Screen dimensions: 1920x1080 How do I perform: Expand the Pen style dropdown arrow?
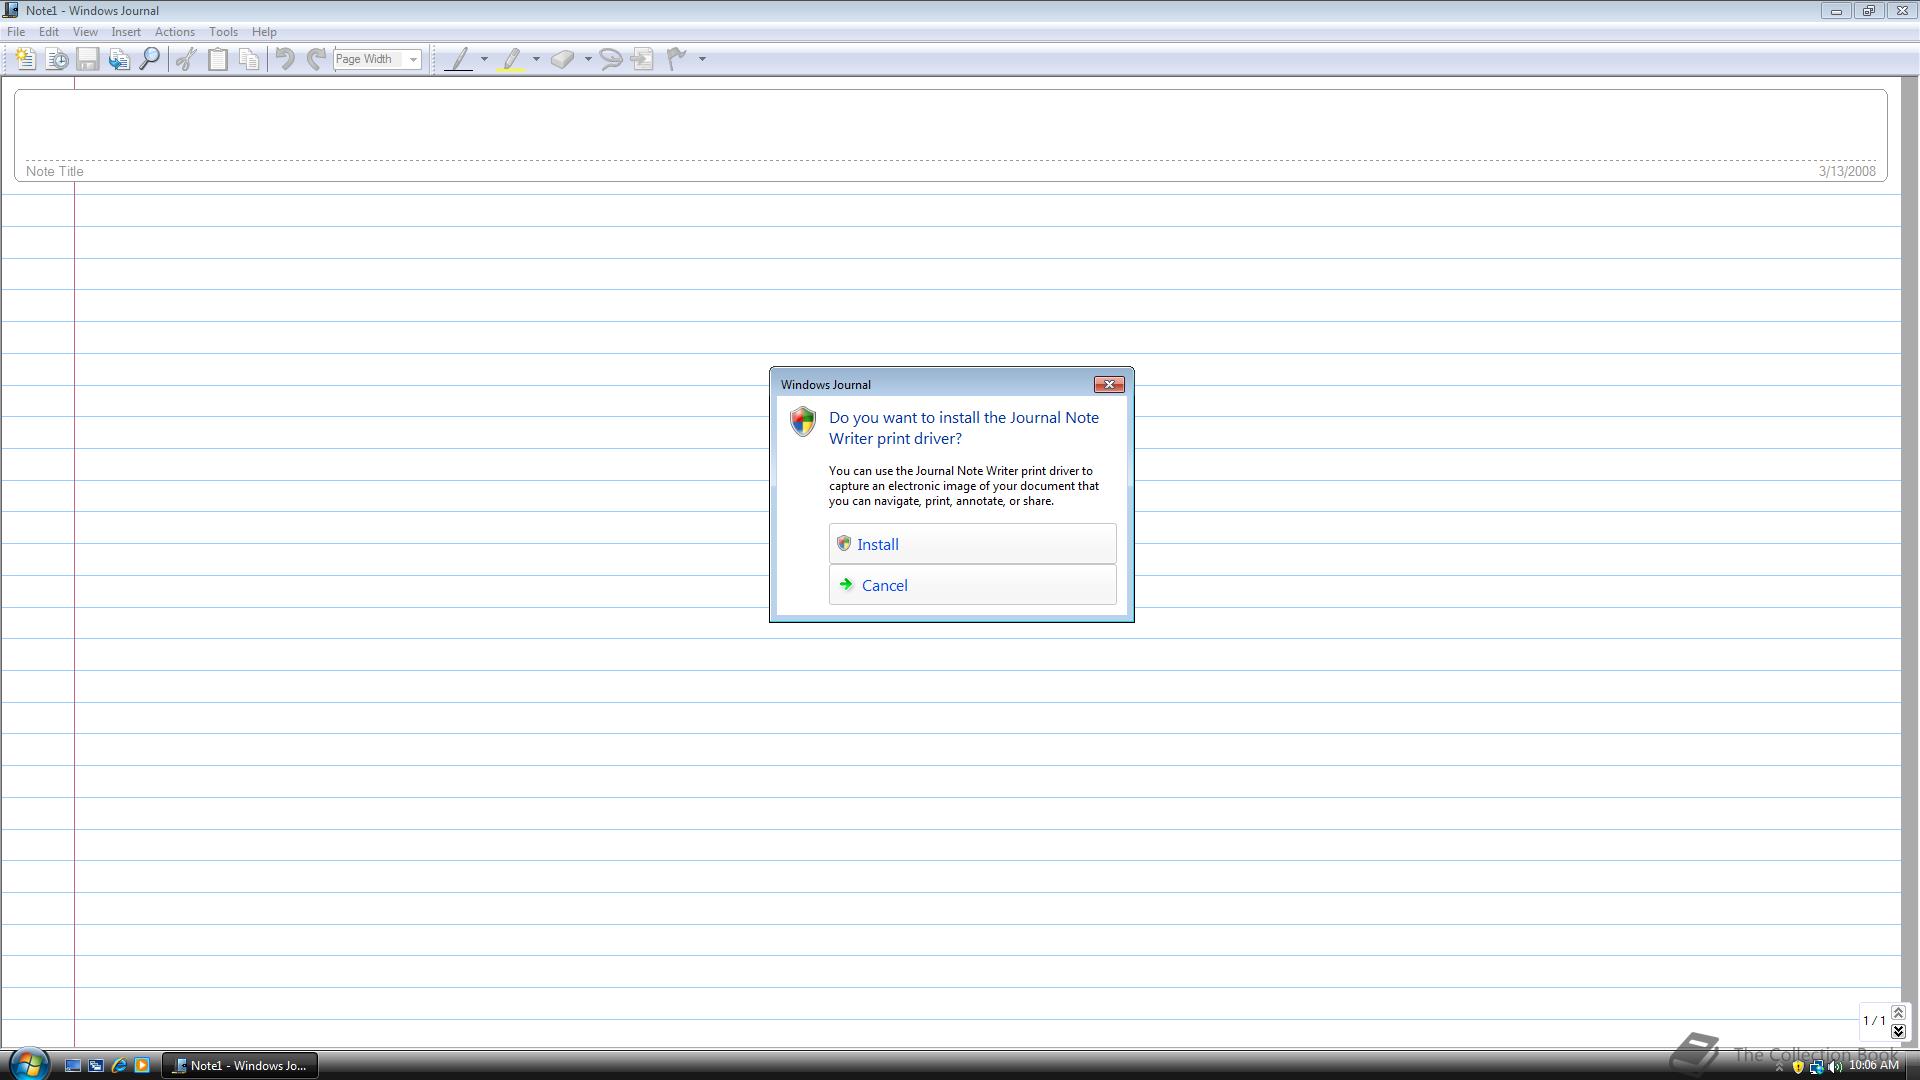tap(484, 59)
